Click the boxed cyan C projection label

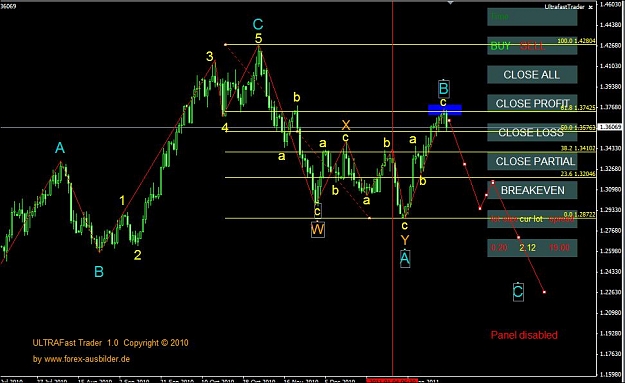(518, 292)
